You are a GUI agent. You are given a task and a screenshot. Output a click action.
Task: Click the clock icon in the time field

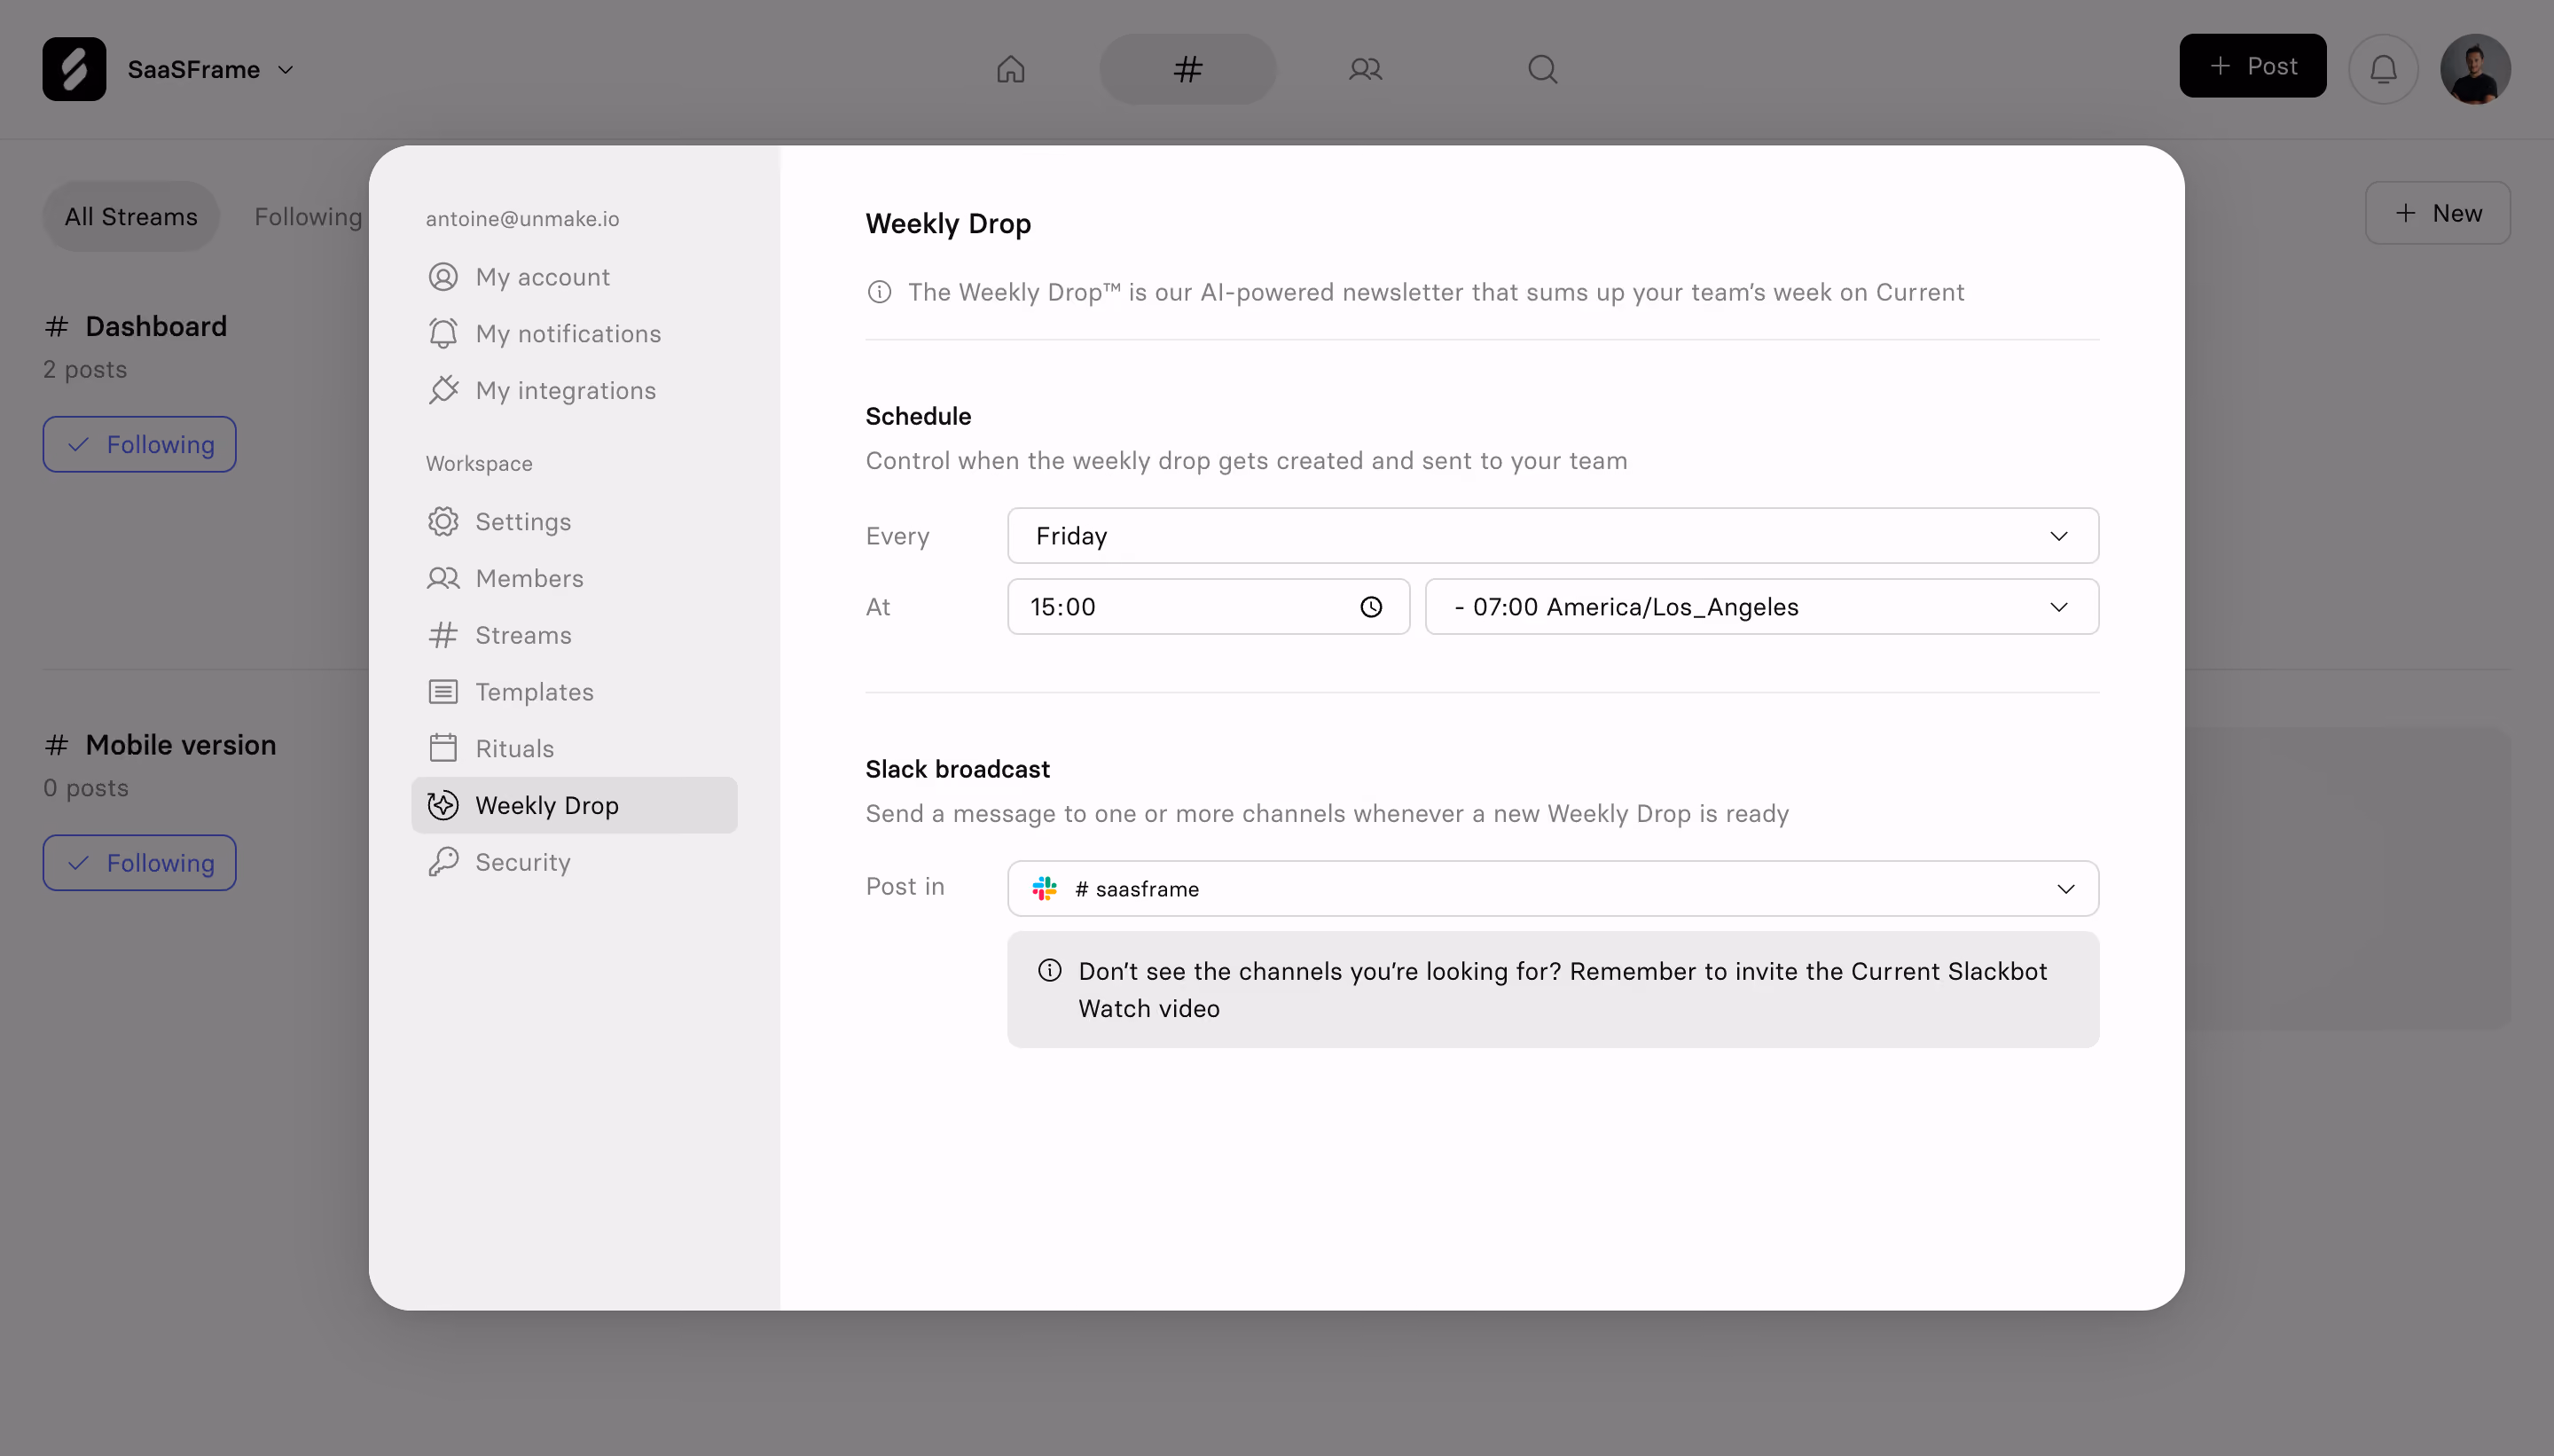tap(1371, 607)
